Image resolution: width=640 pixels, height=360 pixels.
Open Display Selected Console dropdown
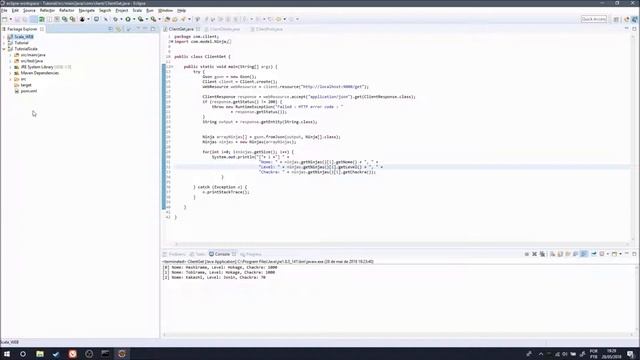pos(608,254)
